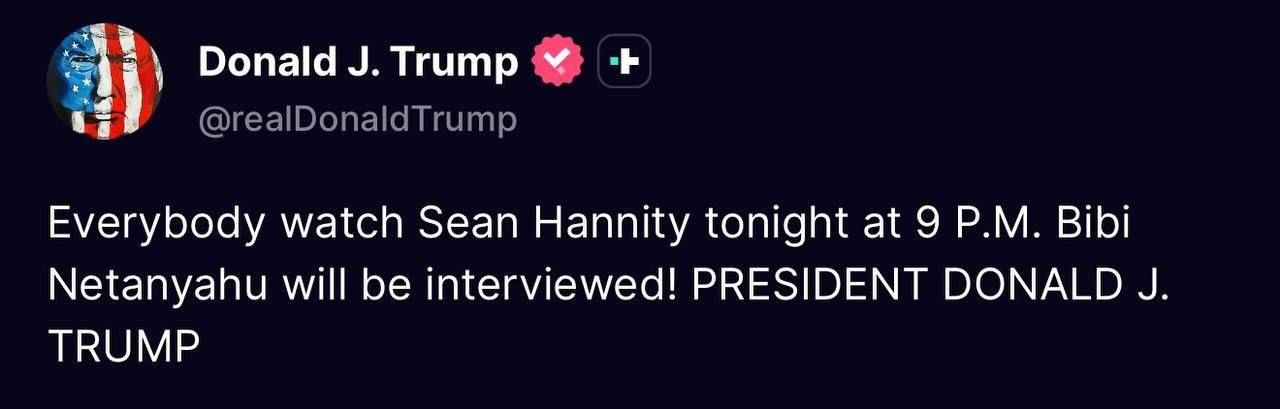1280x409 pixels.
Task: Open the @realDonaldTrump handle link
Action: 358,120
